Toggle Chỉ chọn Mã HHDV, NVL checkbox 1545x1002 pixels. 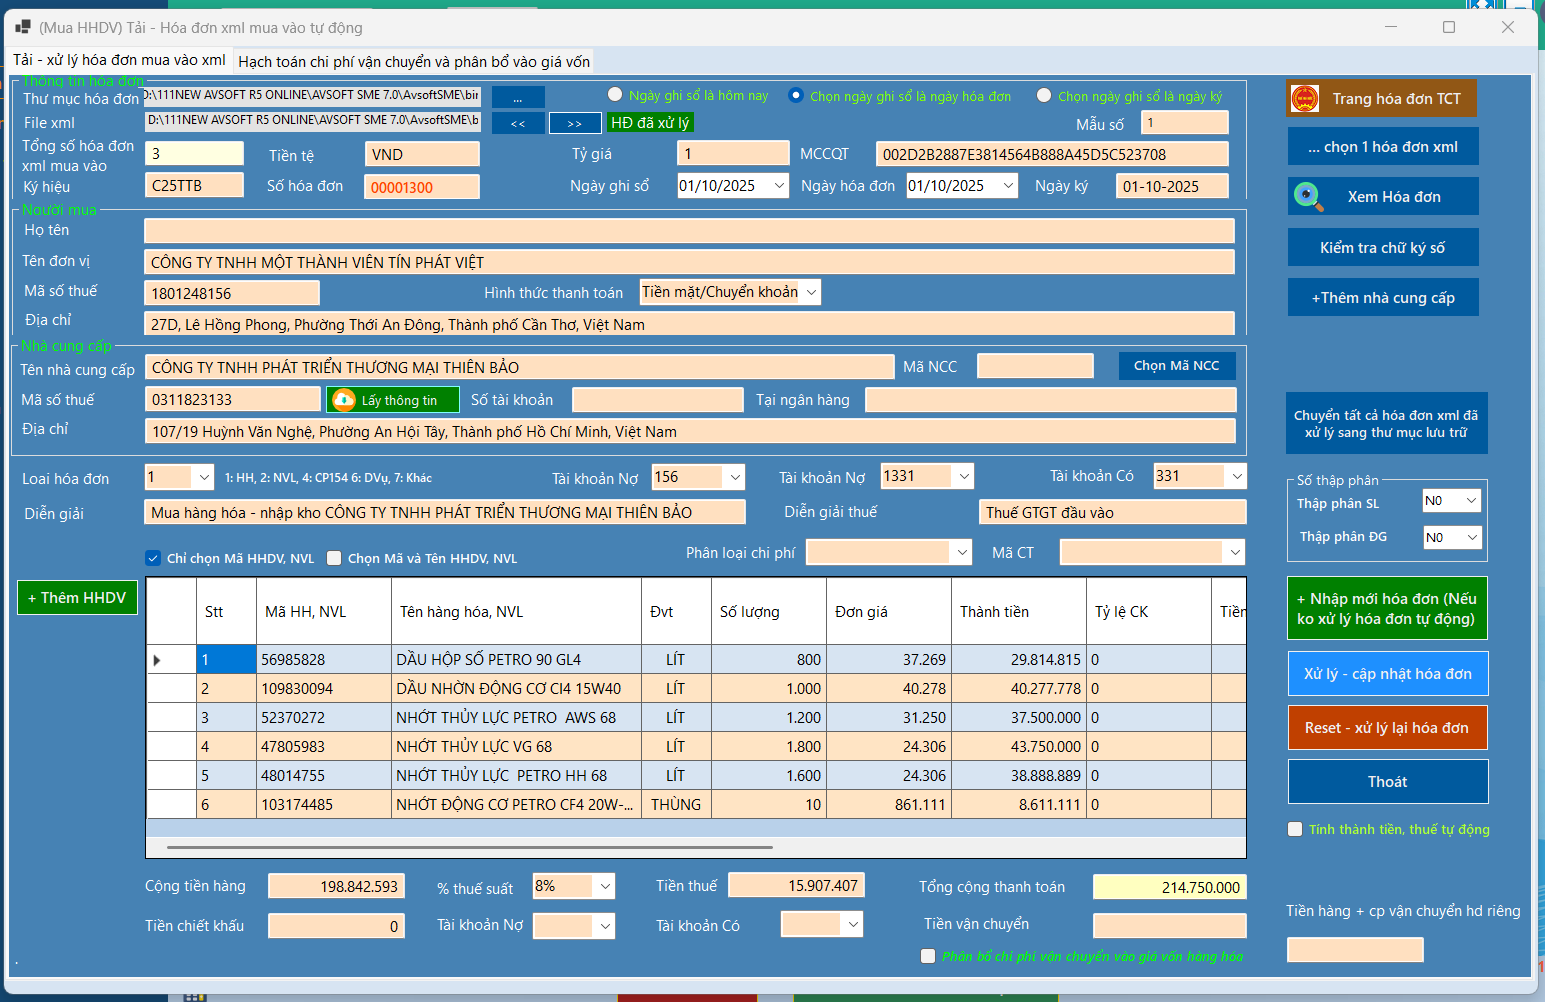(153, 558)
